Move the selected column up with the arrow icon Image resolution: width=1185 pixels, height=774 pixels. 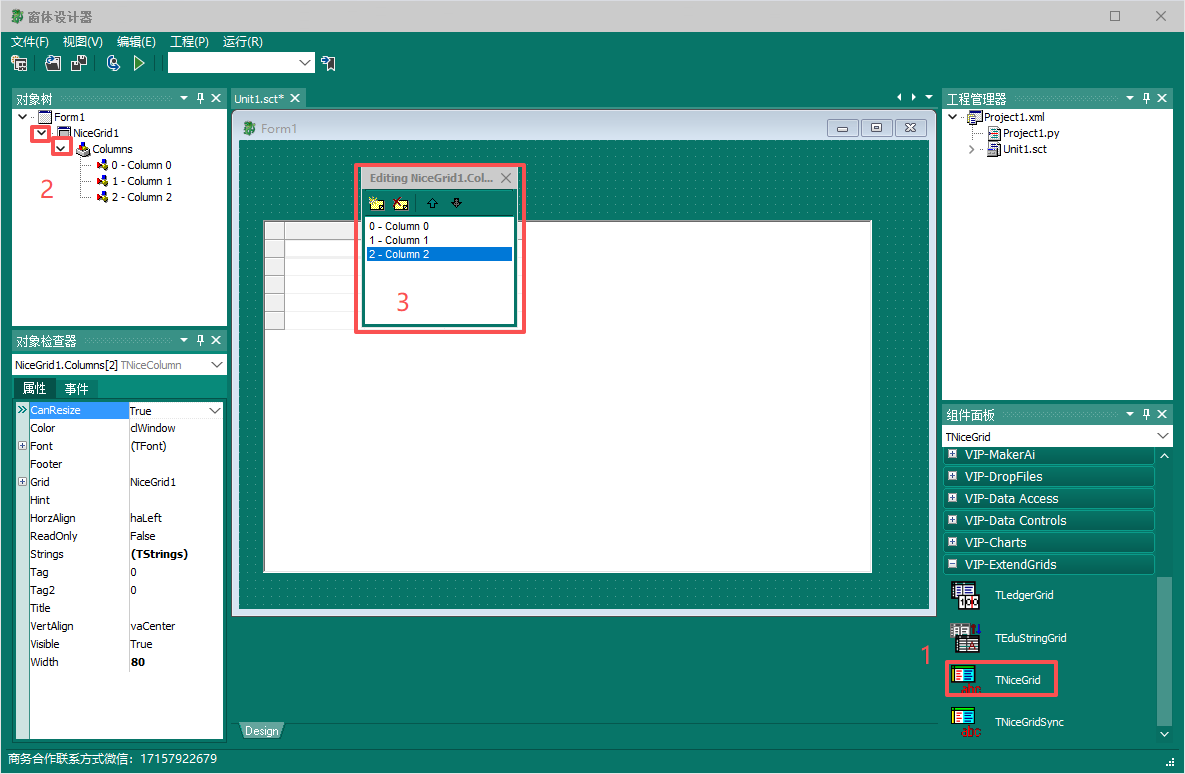432,203
